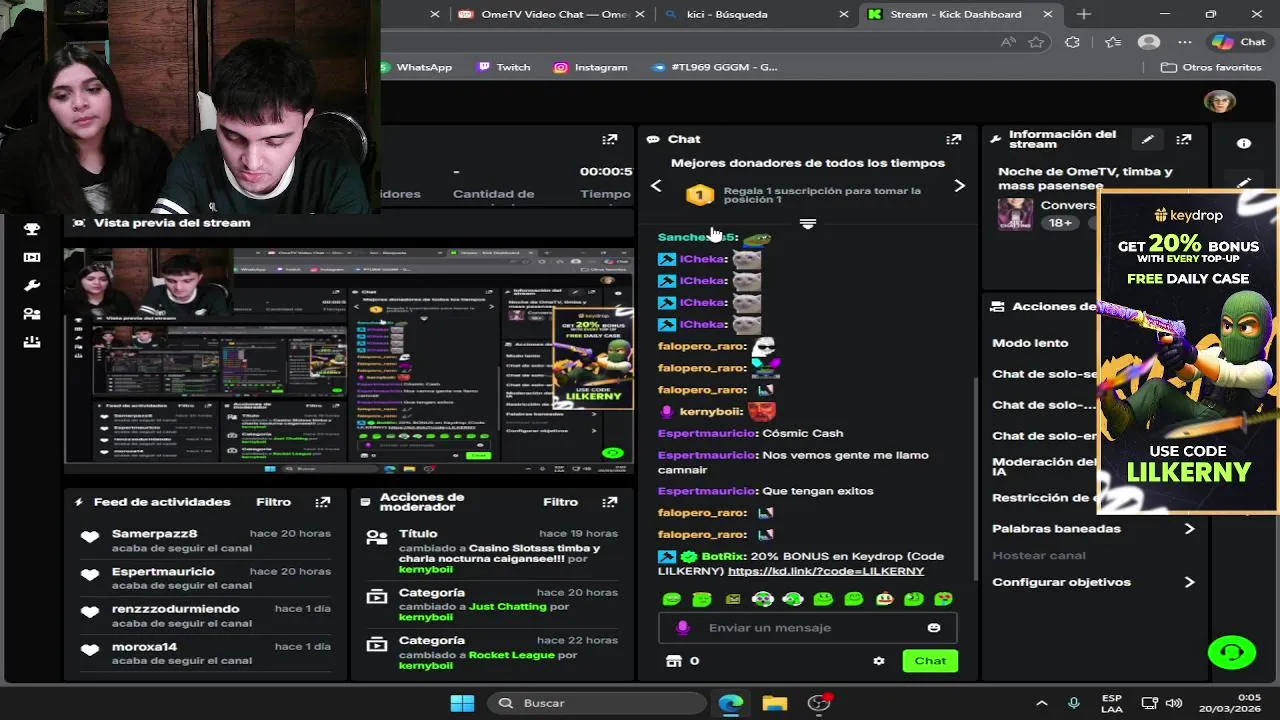Screen dimensions: 1280x720
Task: Pop out the session stats panel
Action: coord(610,139)
